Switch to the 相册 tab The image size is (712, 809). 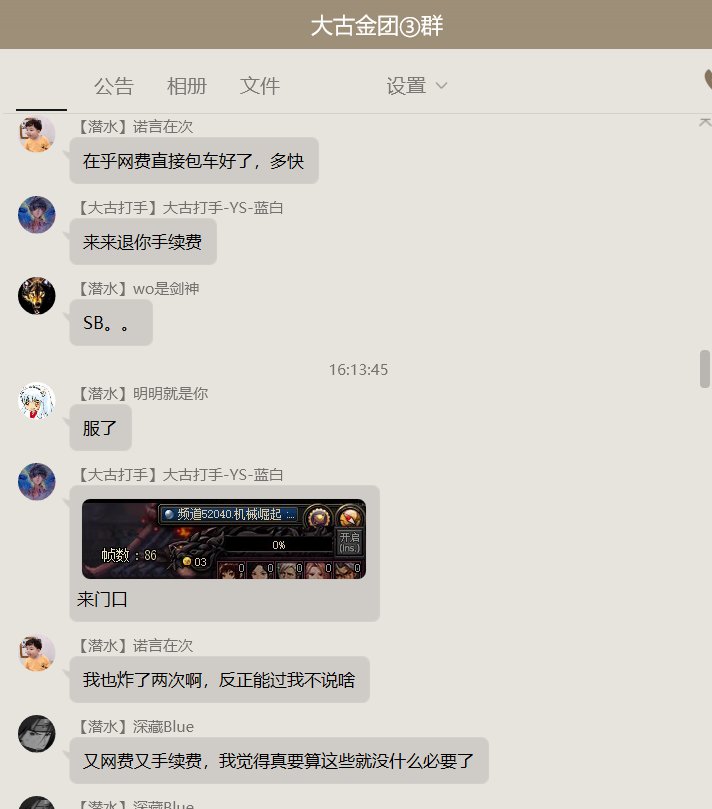[187, 86]
